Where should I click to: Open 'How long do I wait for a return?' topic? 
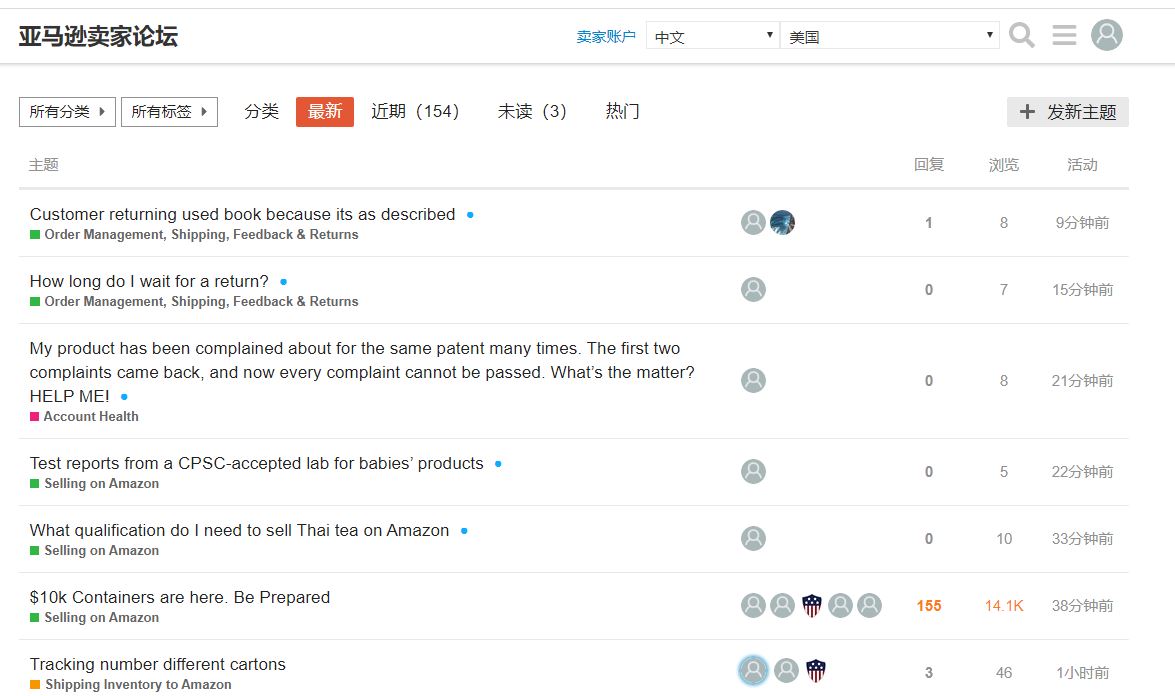(149, 282)
